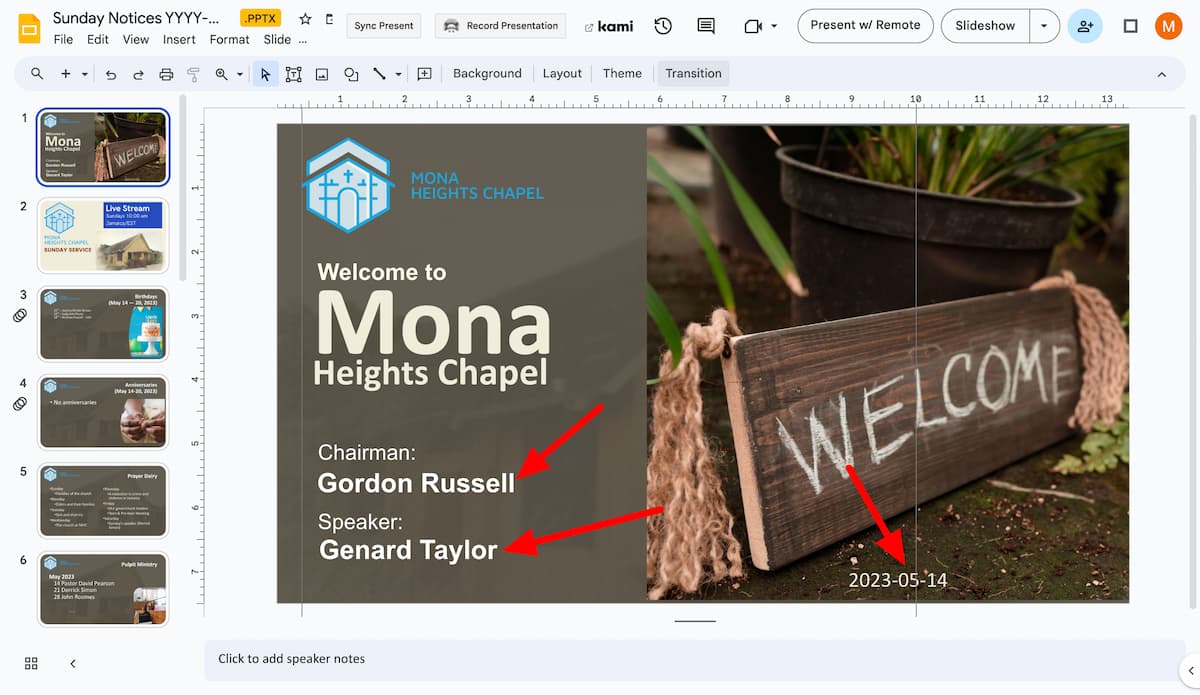The image size is (1200, 695).
Task: Select the Shape tool
Action: click(x=351, y=73)
